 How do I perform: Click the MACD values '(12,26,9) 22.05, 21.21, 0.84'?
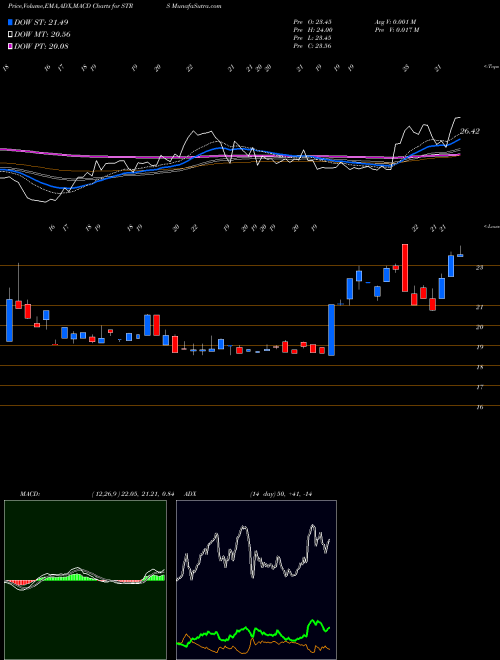(133, 494)
